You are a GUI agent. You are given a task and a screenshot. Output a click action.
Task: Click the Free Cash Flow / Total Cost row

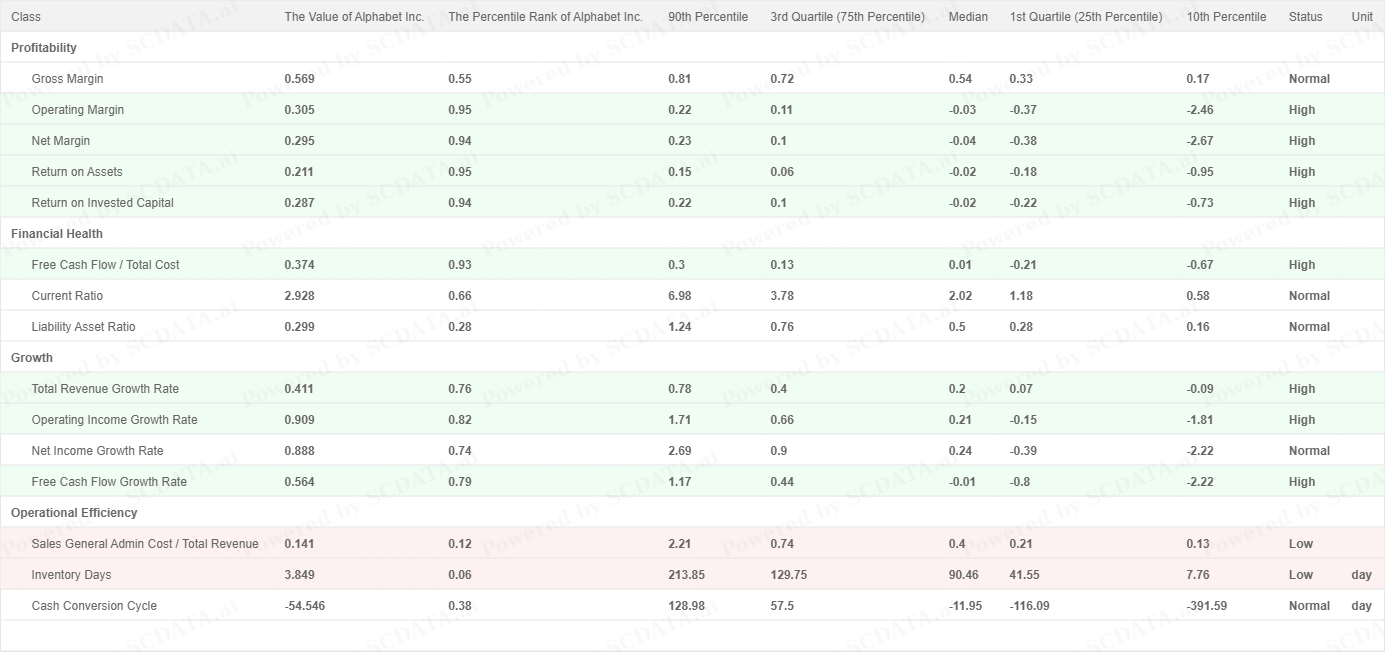[105, 265]
